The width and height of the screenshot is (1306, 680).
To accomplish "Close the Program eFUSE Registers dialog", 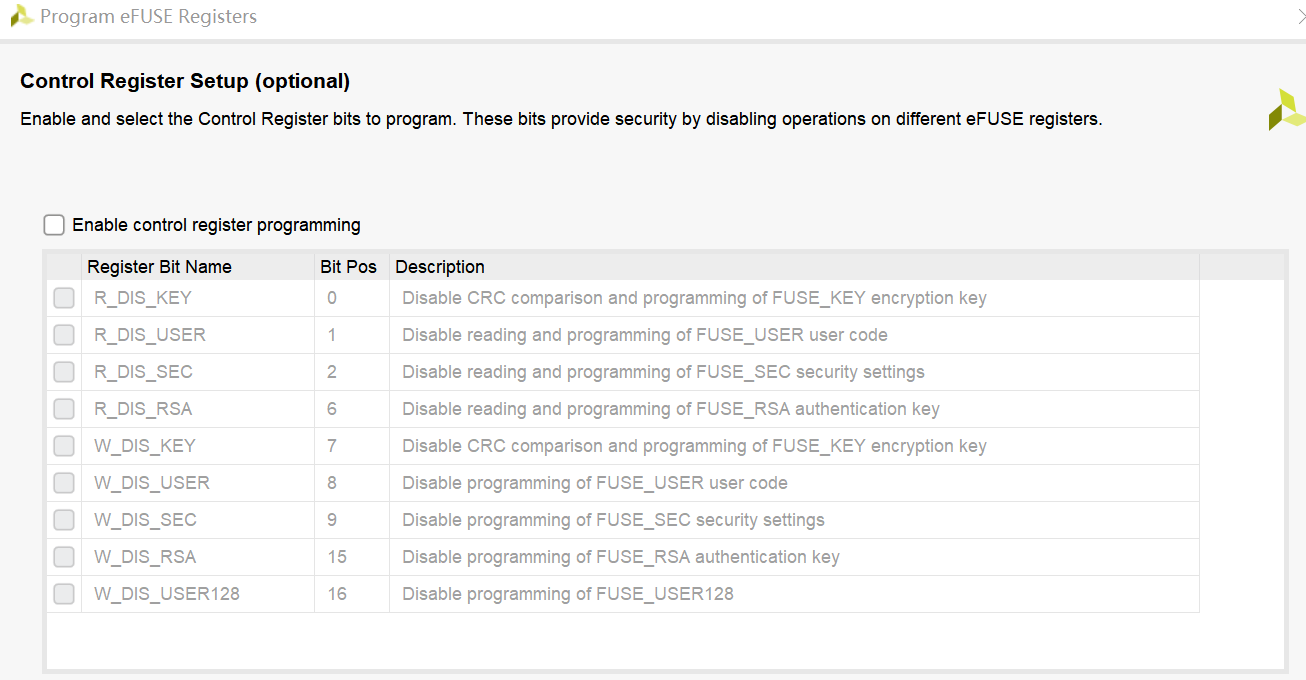I will tap(1300, 16).
